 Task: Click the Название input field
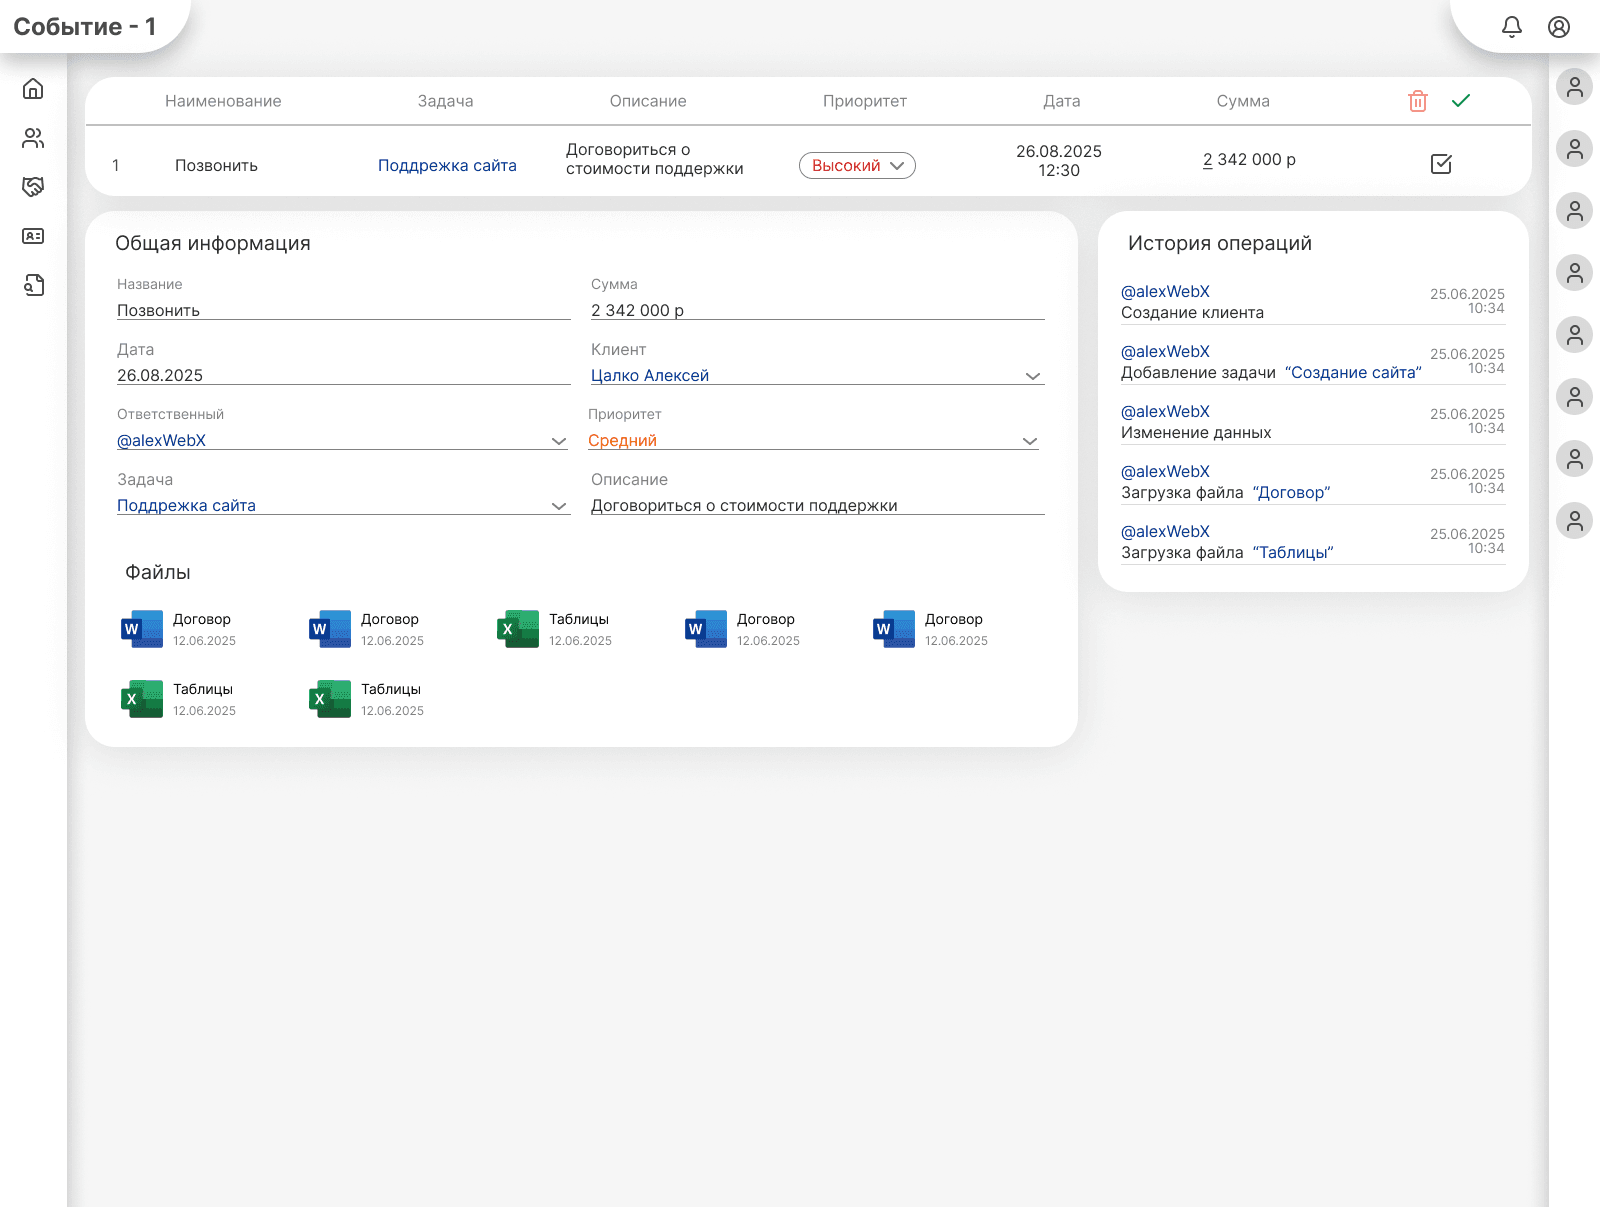(343, 310)
